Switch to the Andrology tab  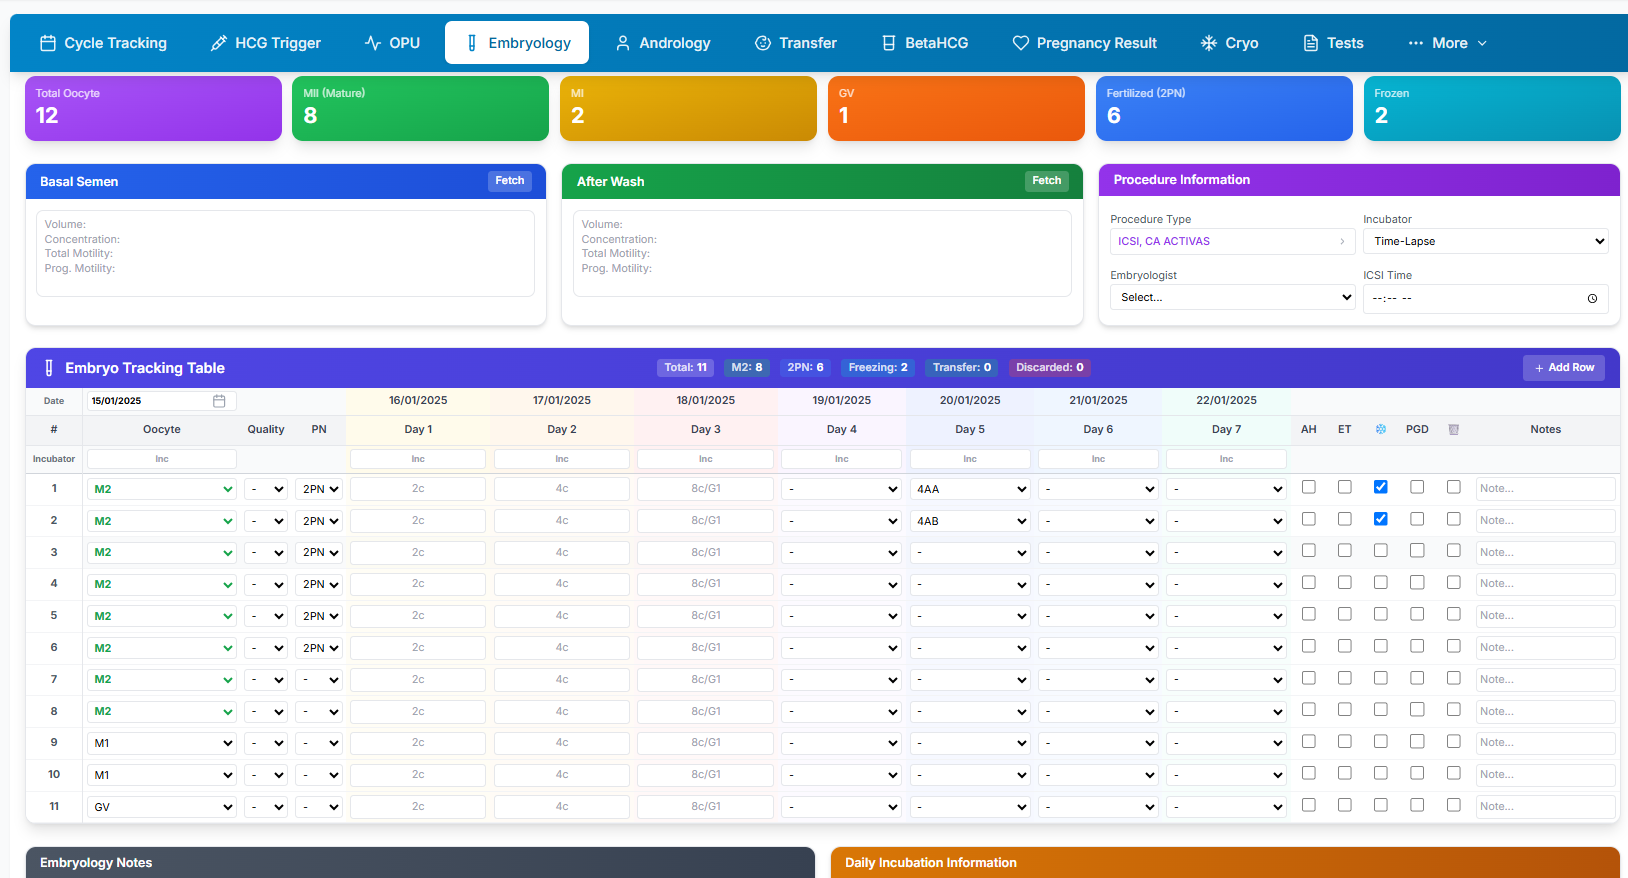[663, 43]
